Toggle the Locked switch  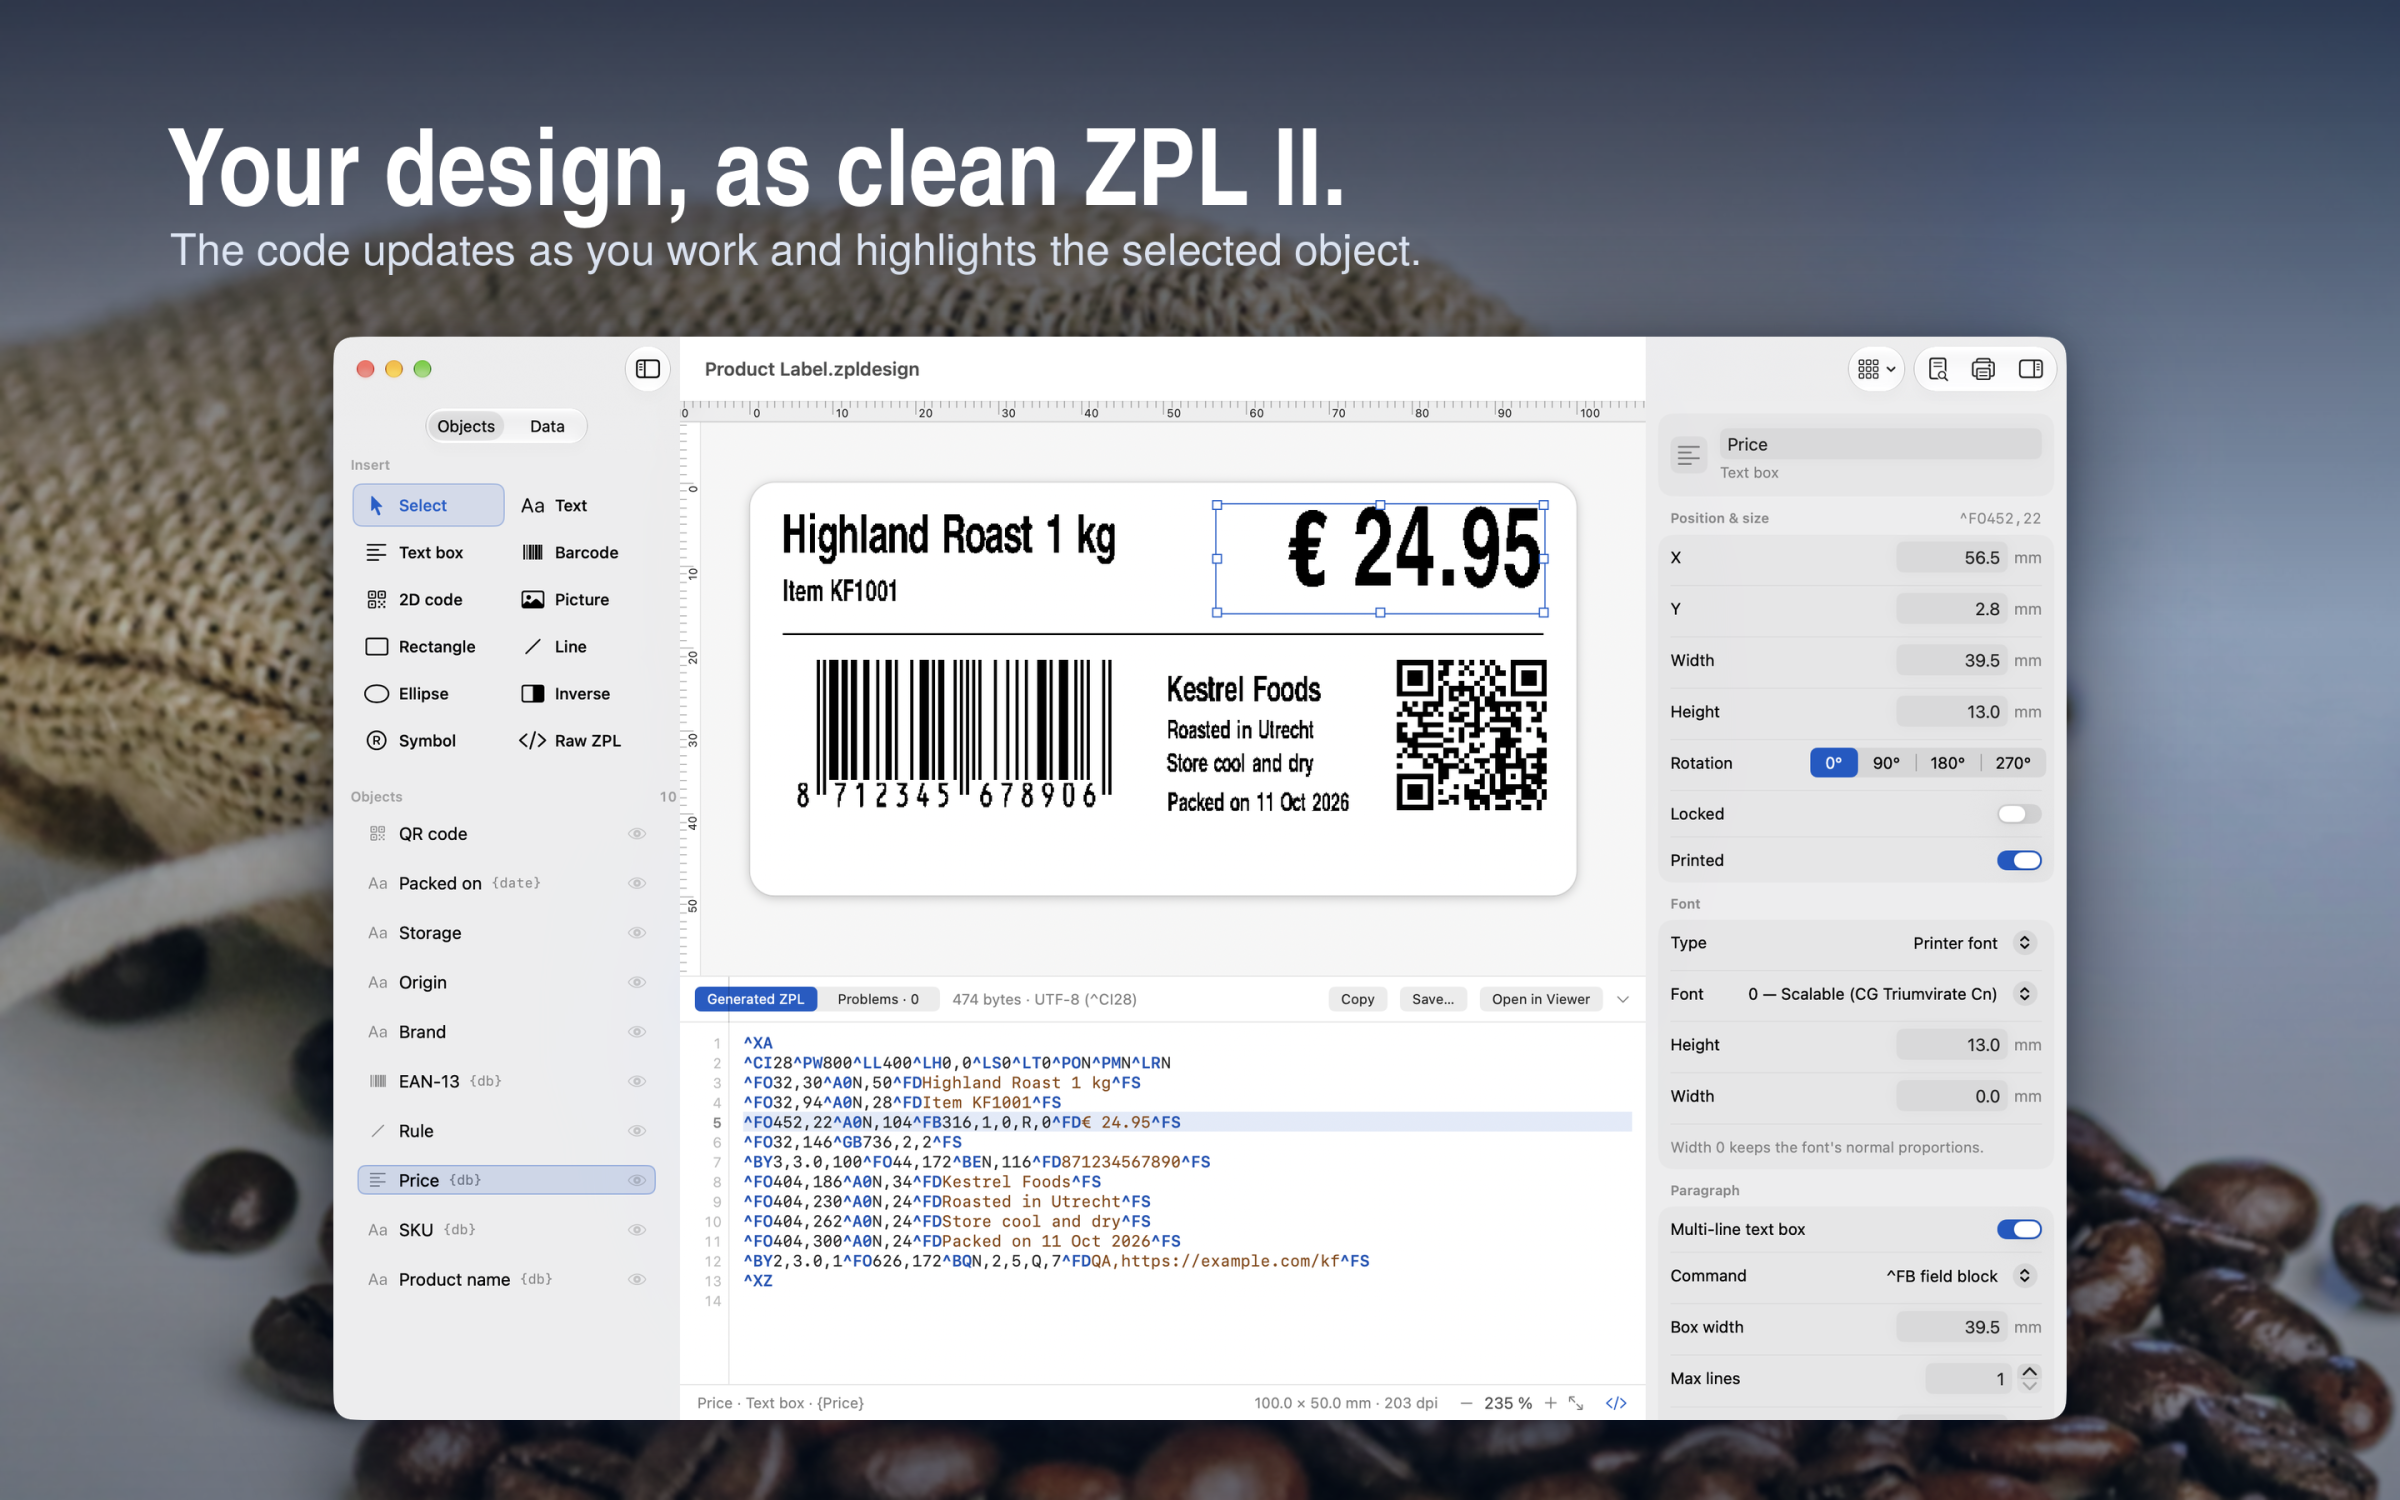tap(2018, 814)
